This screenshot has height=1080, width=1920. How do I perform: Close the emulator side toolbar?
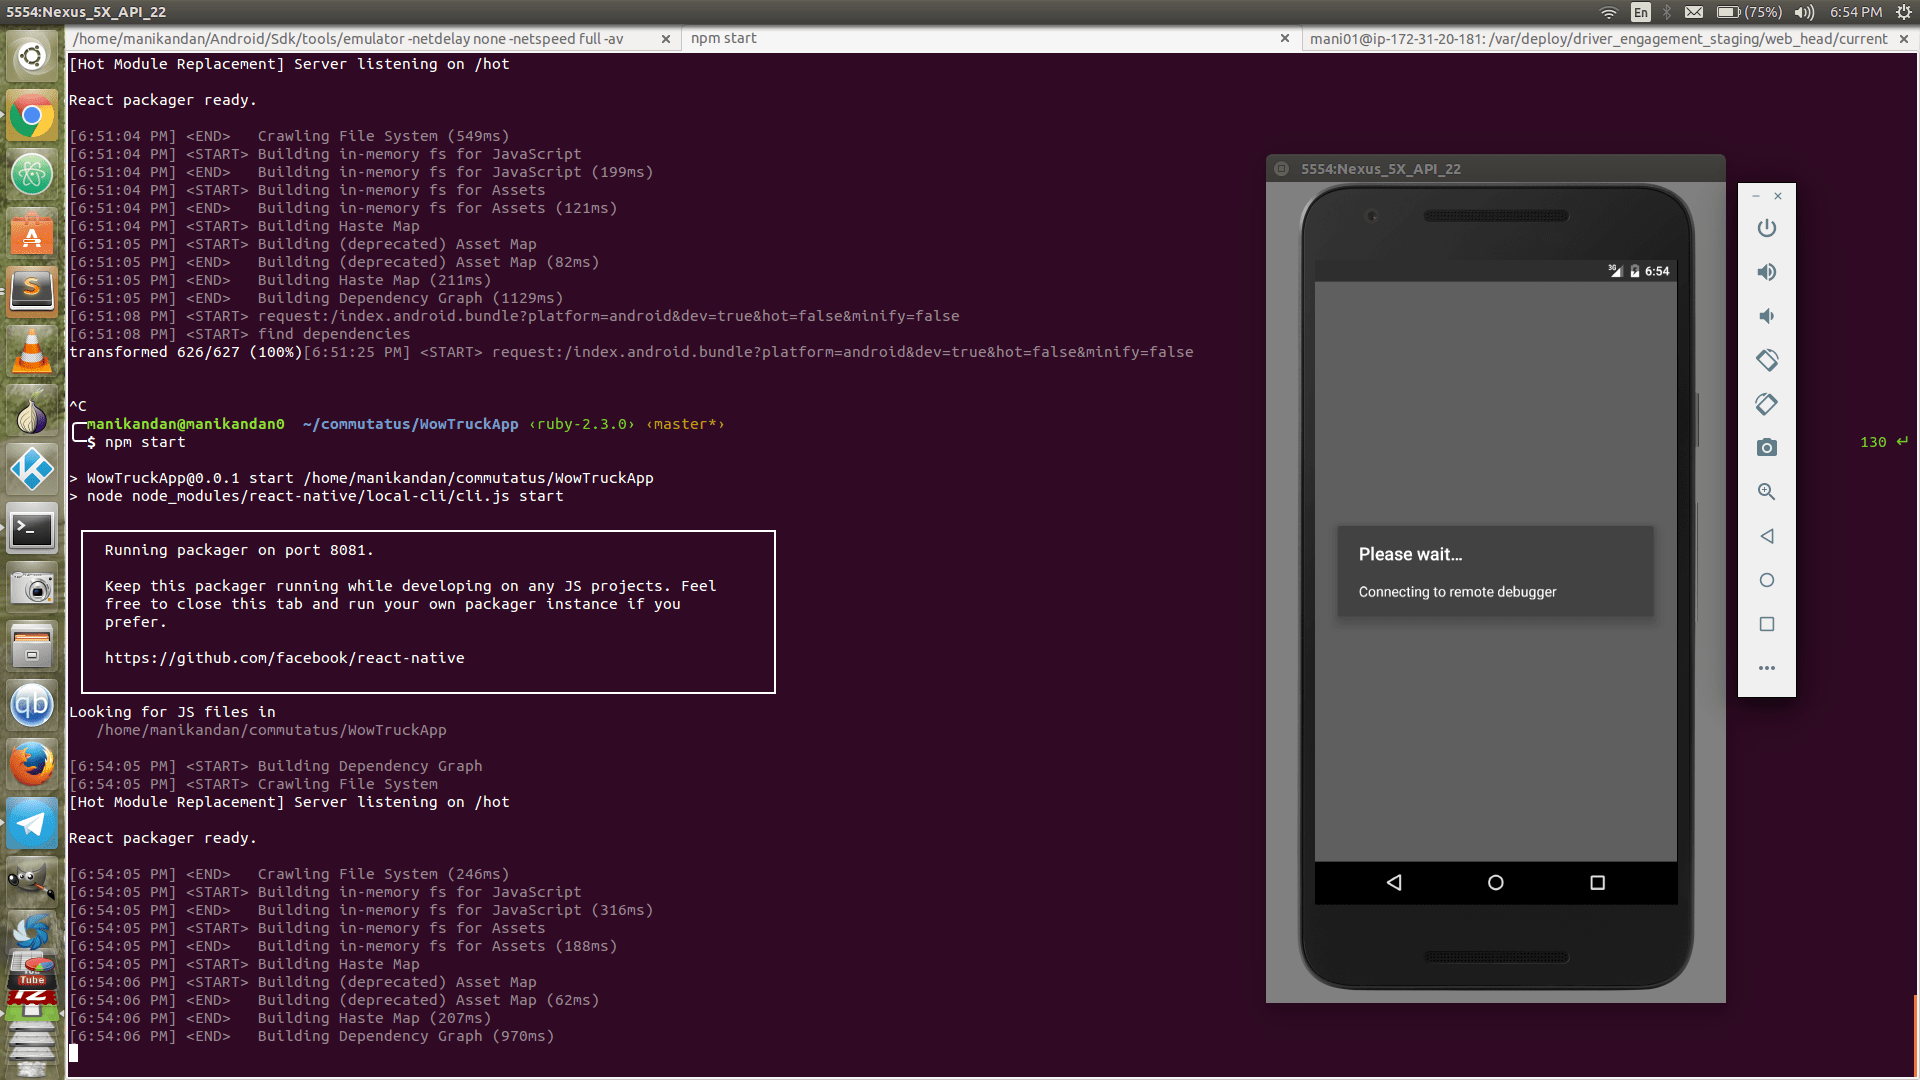click(1778, 196)
